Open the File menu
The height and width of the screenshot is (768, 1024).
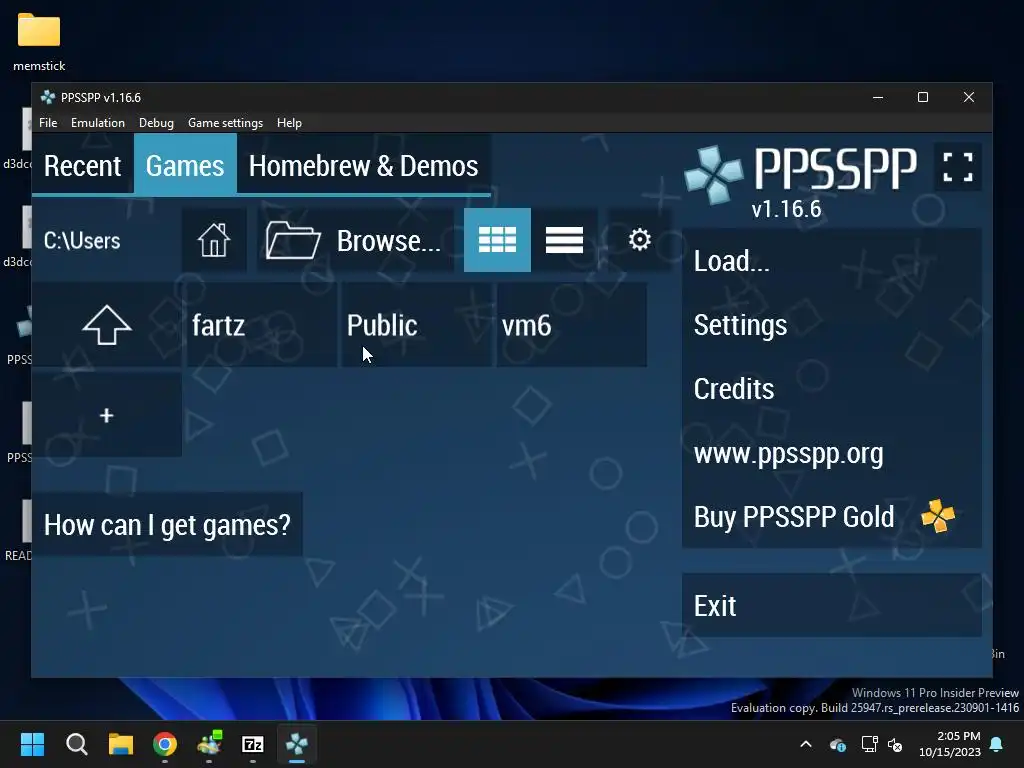pos(48,123)
